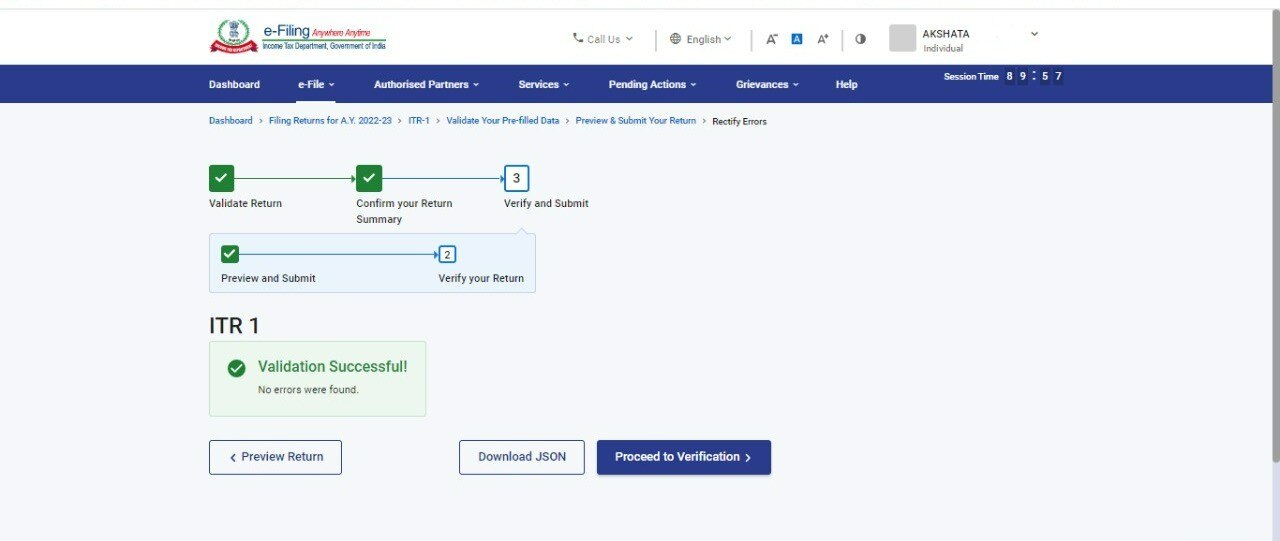Viewport: 1280px width, 541px height.
Task: Click the user profile avatar
Action: point(902,38)
